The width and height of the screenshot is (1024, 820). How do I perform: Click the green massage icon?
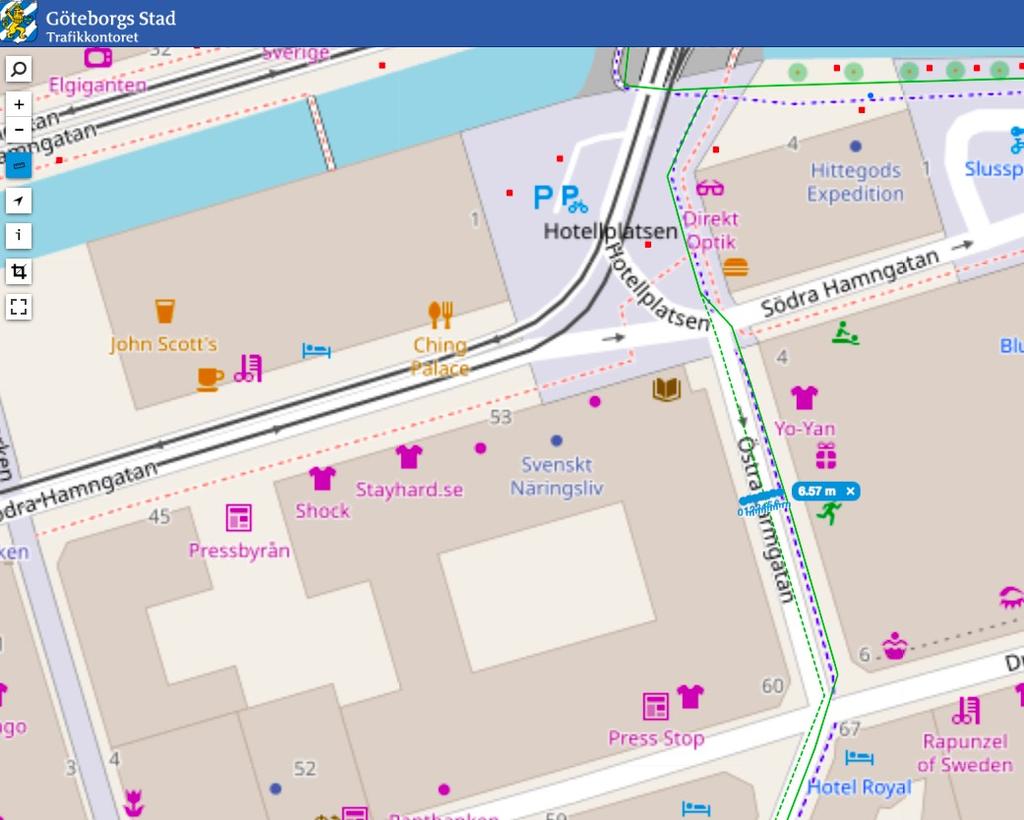click(845, 333)
